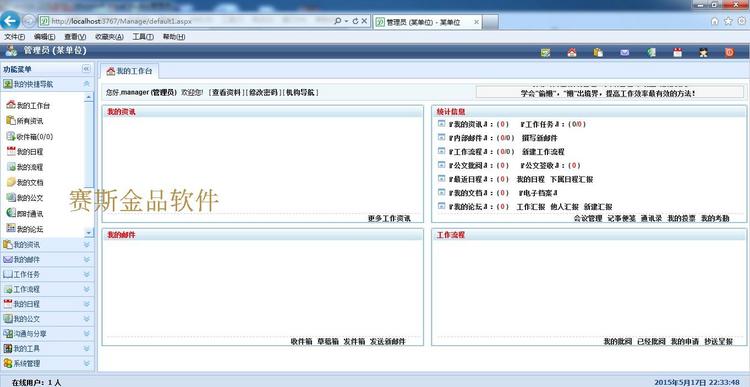Image resolution: width=750 pixels, height=387 pixels.
Task: Expand the 我的邮件 accordion panel in sidebar
Action: tap(47, 259)
